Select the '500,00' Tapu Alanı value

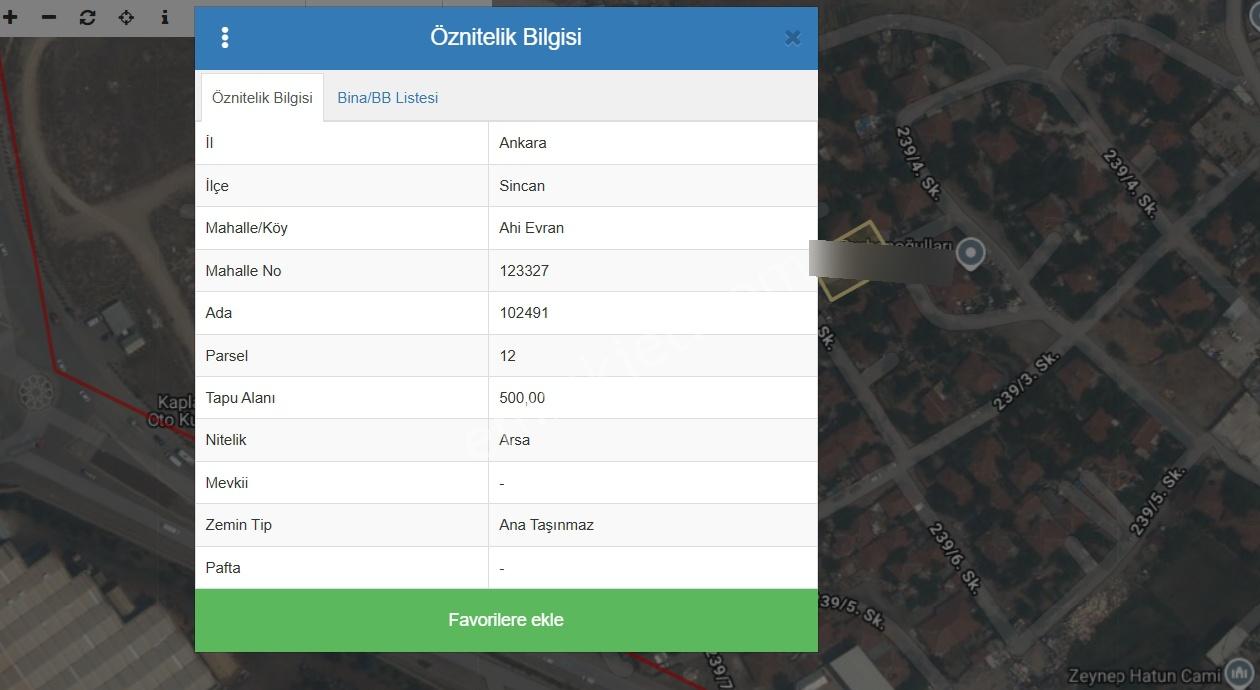(x=522, y=398)
